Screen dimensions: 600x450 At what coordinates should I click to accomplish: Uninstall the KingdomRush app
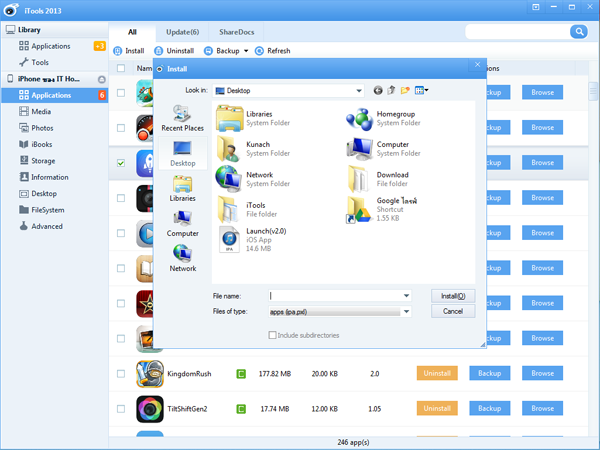(437, 373)
